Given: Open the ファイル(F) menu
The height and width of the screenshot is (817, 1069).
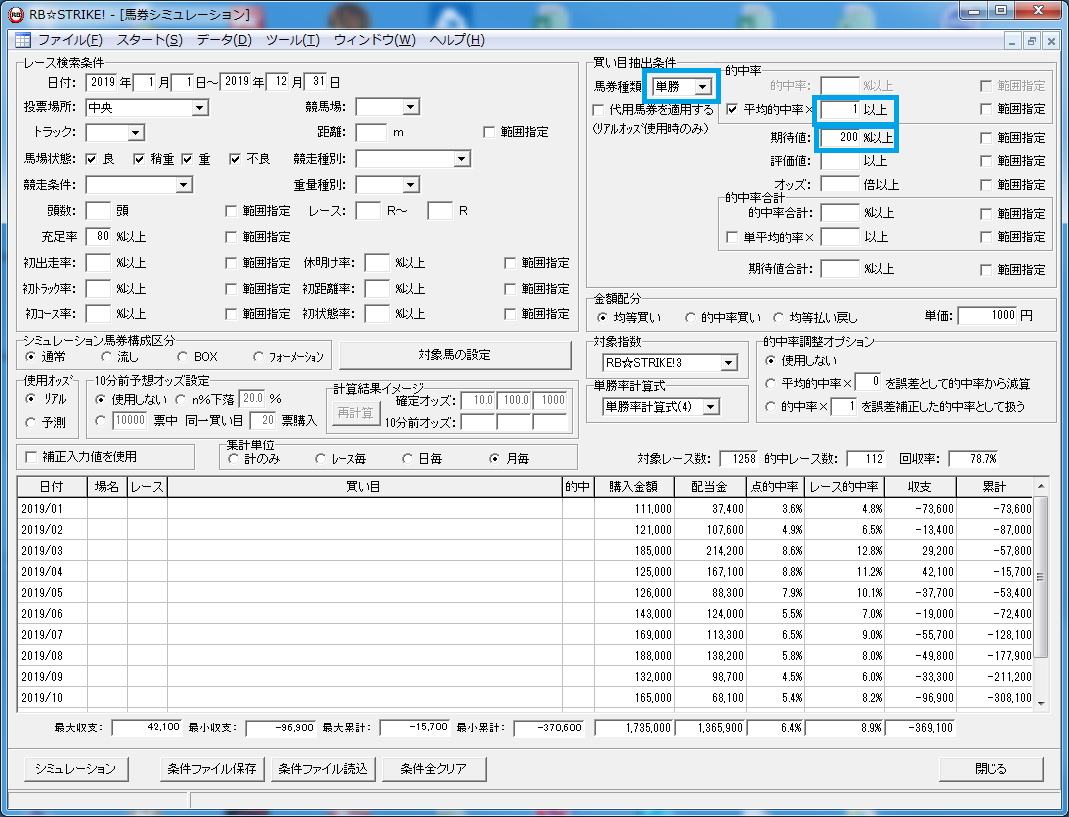Looking at the screenshot, I should [x=70, y=40].
